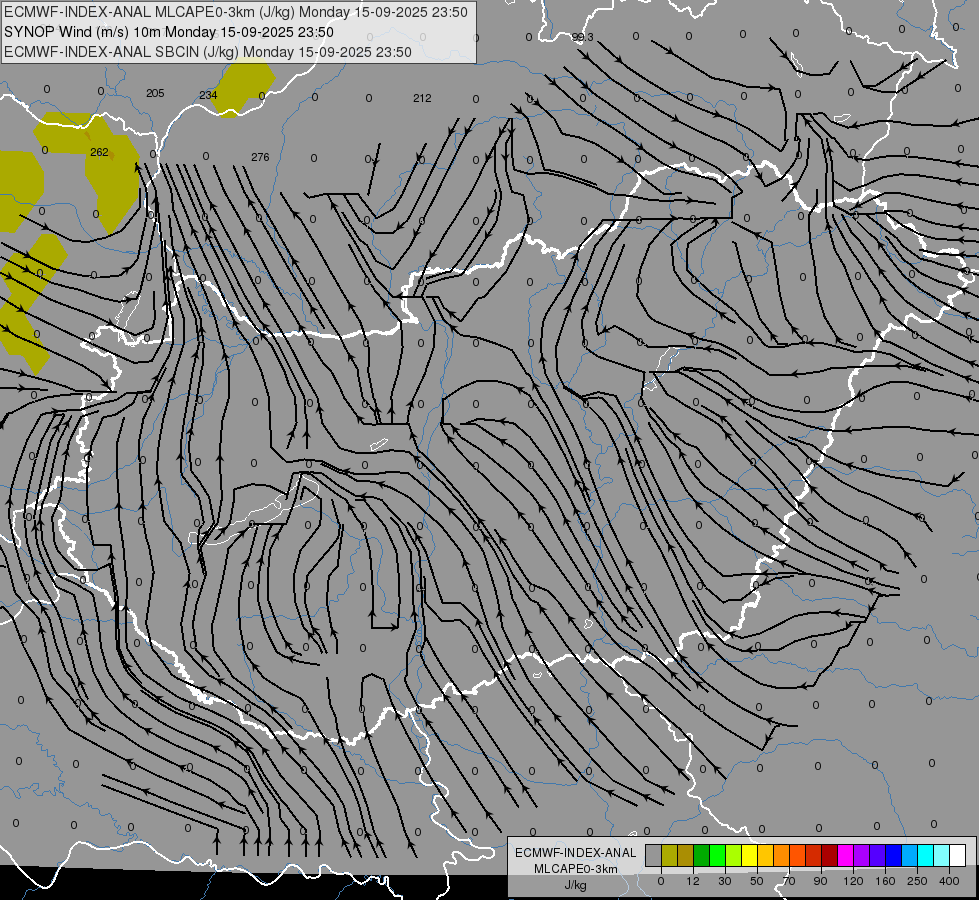Click the legend's MLCAPE0-3km caption
This screenshot has width=979, height=900.
pos(576,869)
